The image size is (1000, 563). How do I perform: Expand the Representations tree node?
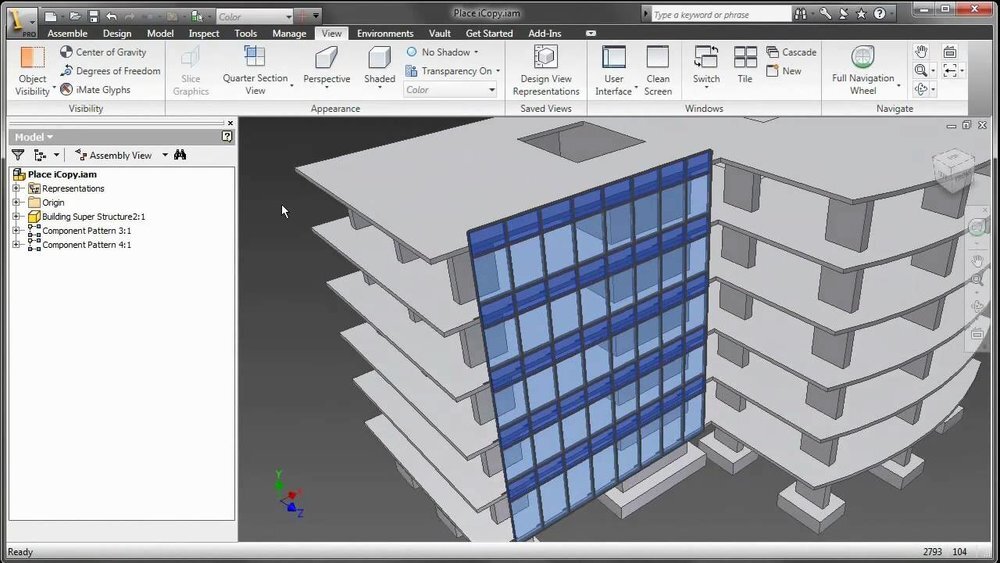pyautogui.click(x=17, y=188)
